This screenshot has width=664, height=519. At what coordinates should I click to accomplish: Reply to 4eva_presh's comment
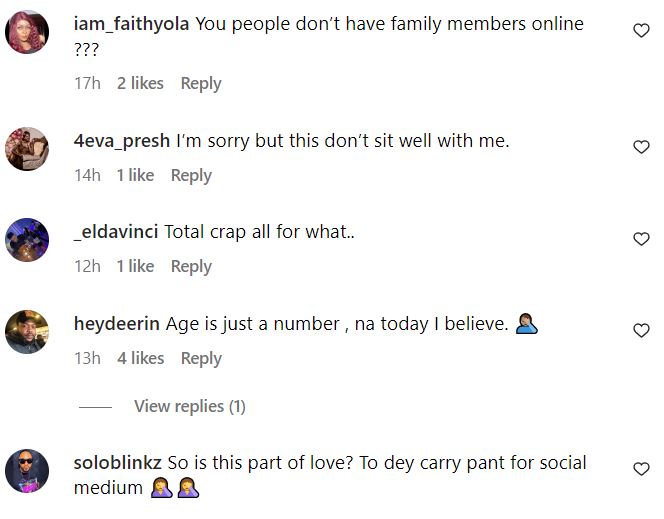click(191, 175)
